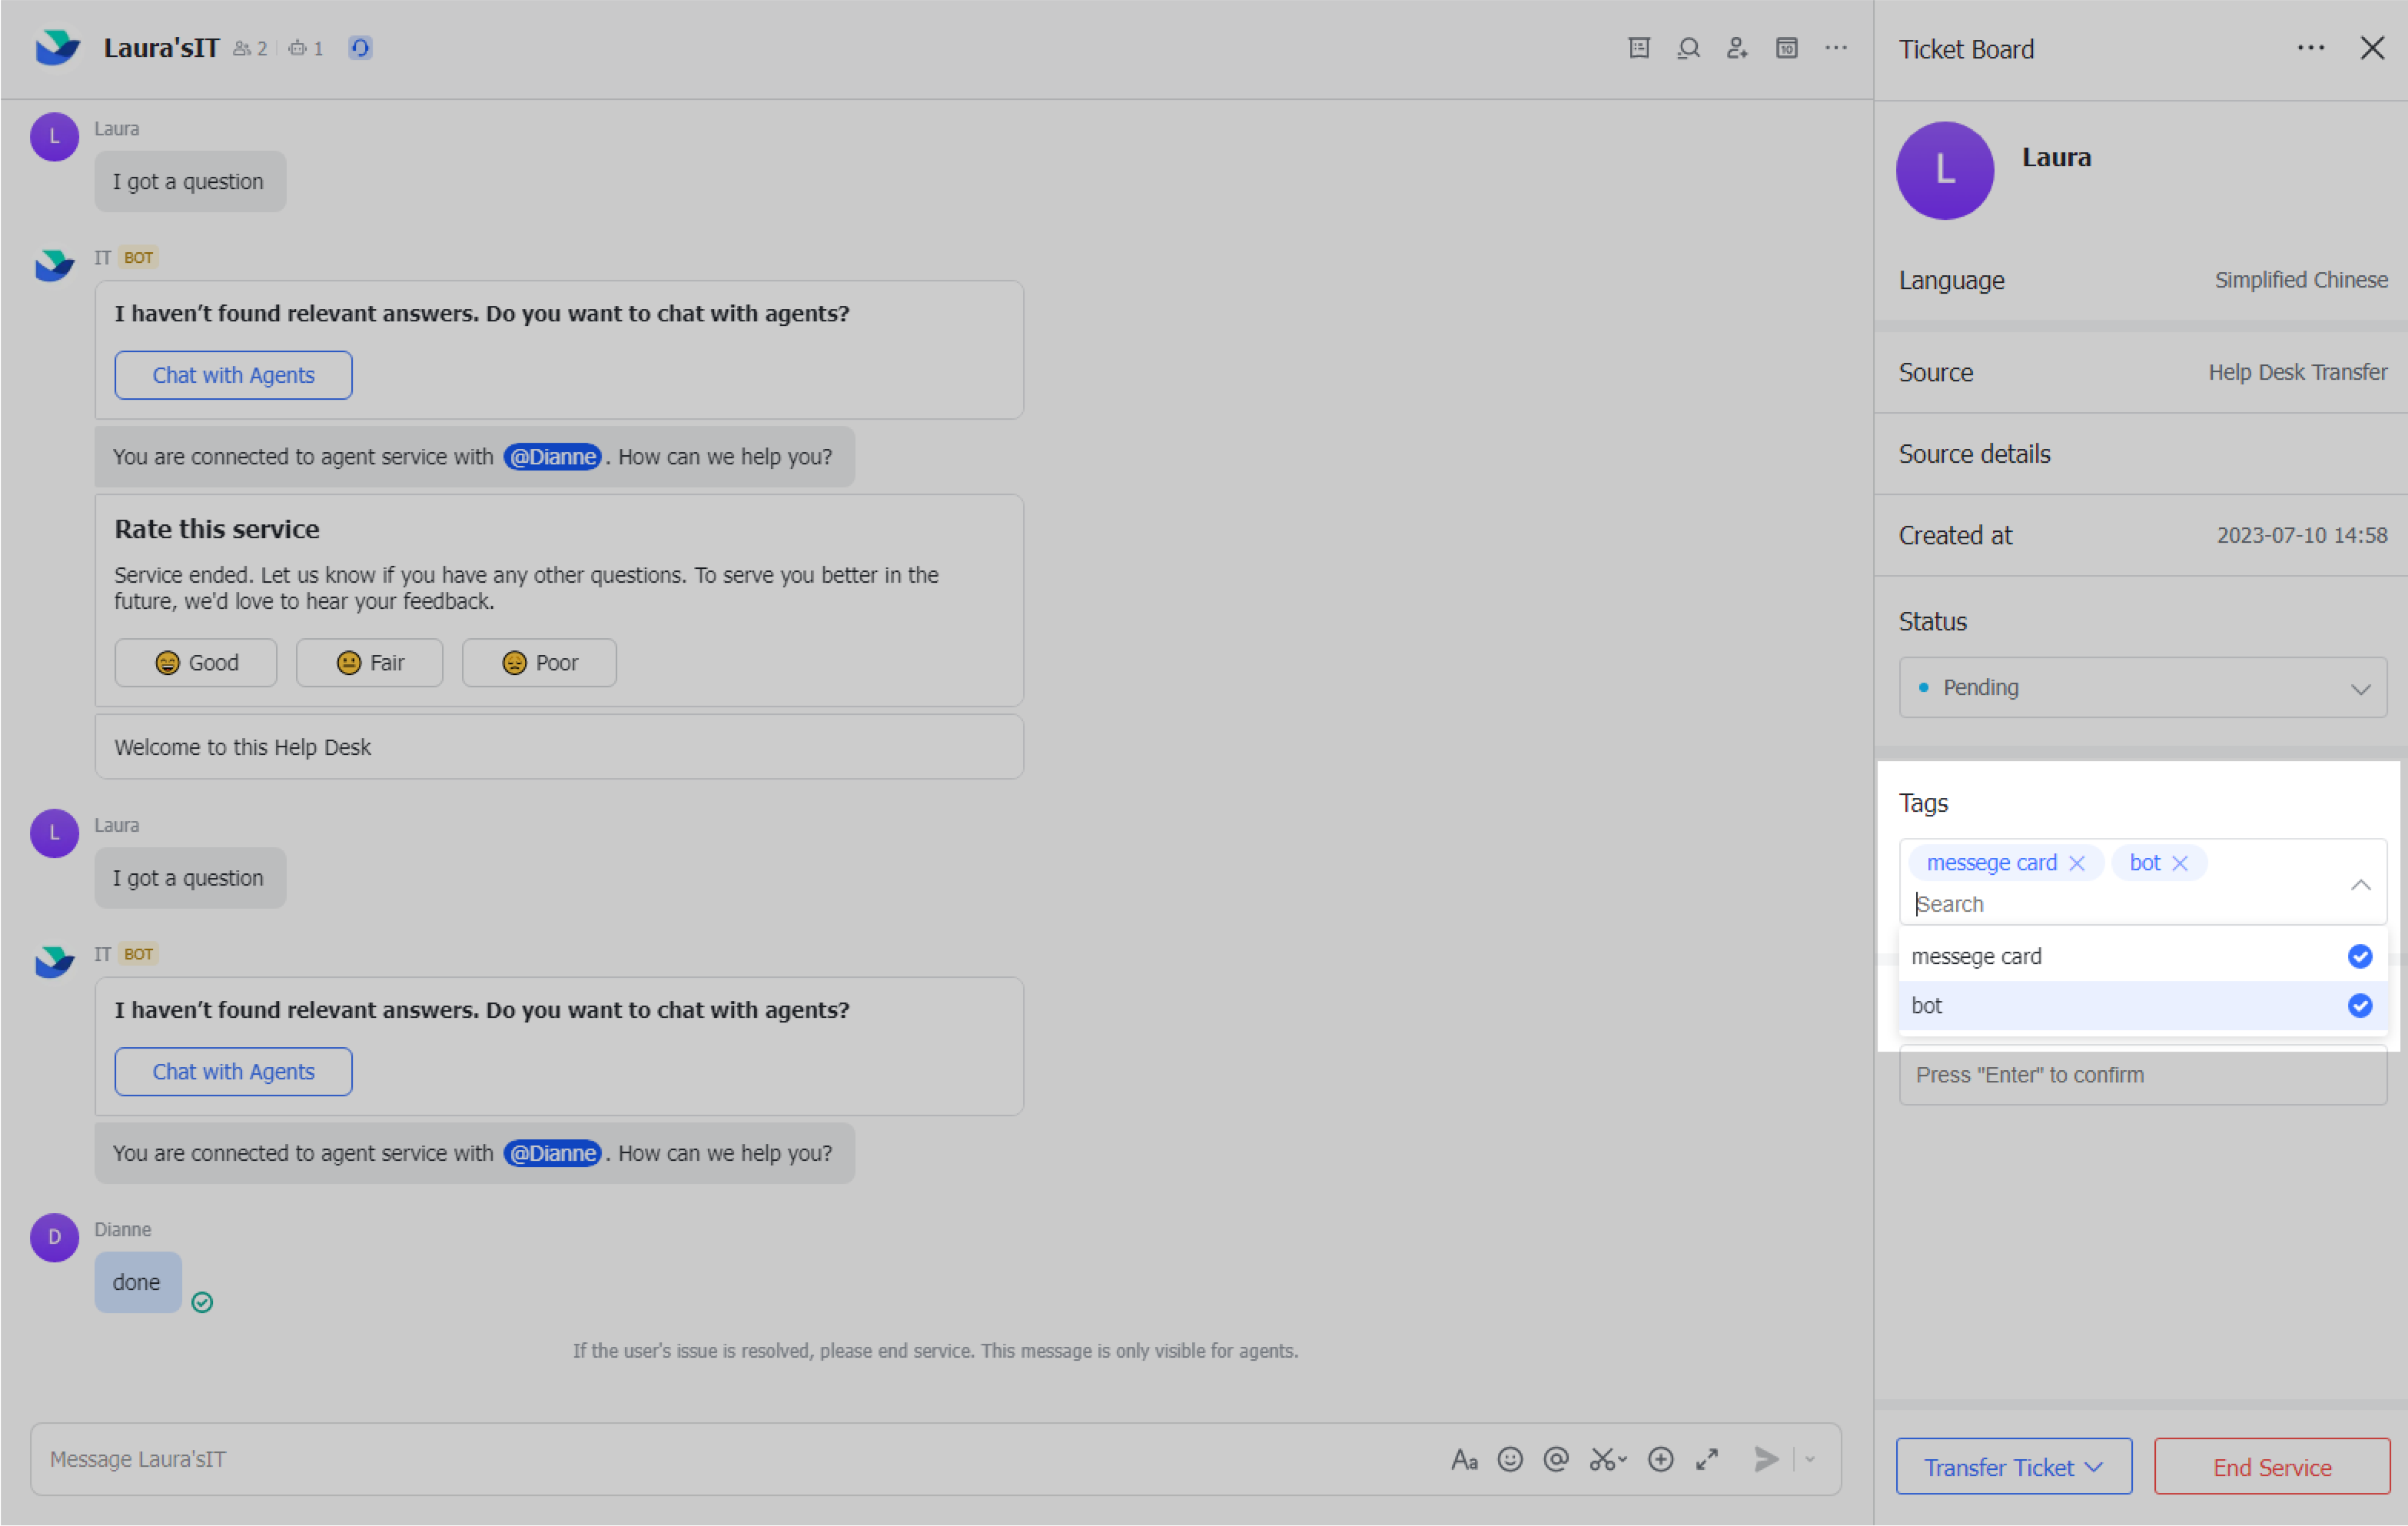Click the add member icon in header
Viewport: 2408px width, 1526px height.
[1737, 48]
